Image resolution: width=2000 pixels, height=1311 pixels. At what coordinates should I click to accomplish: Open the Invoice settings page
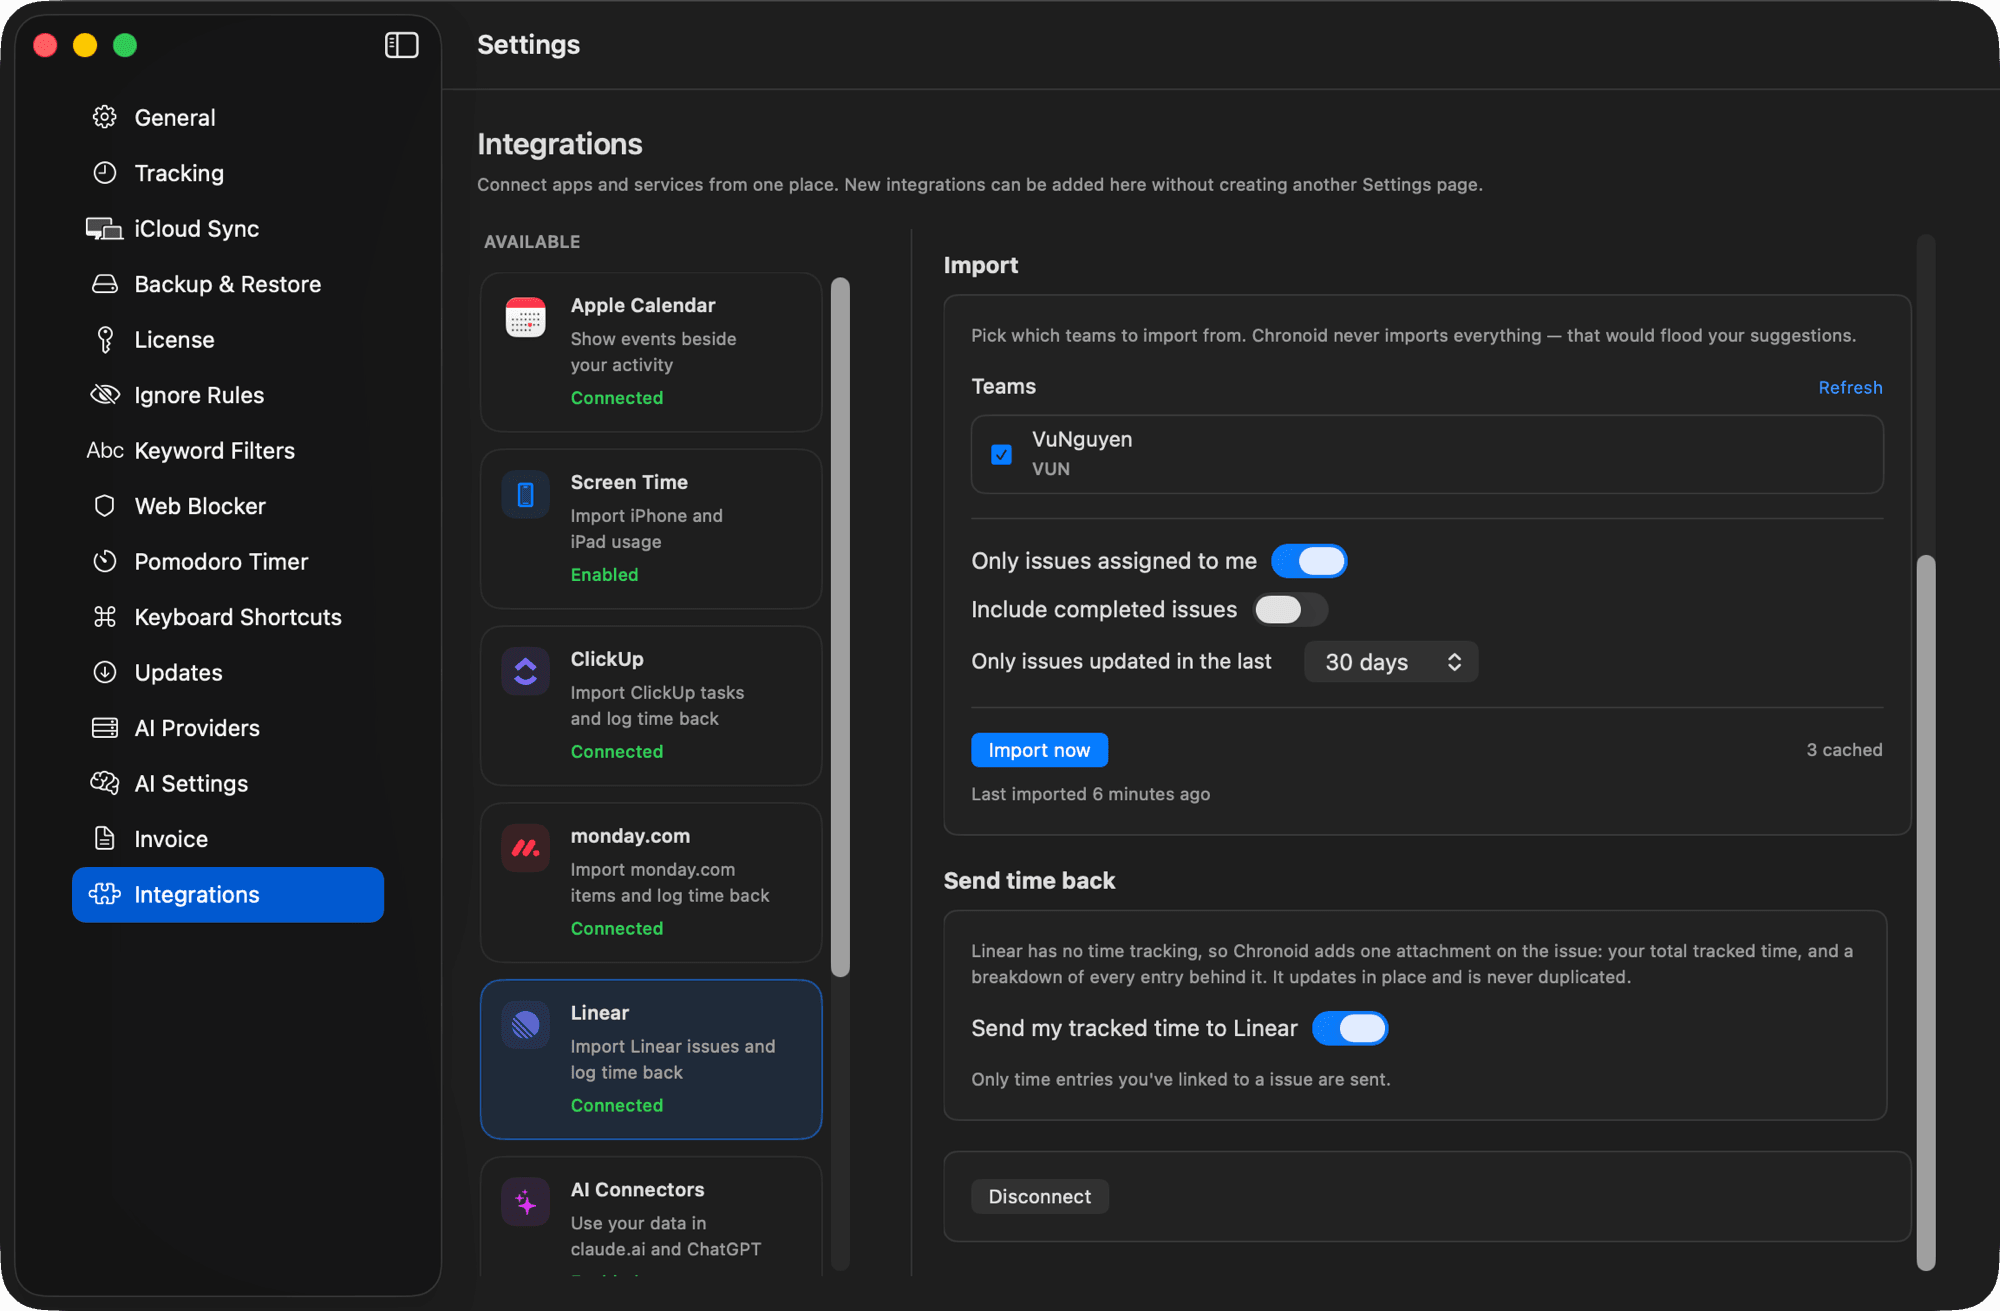(x=228, y=839)
